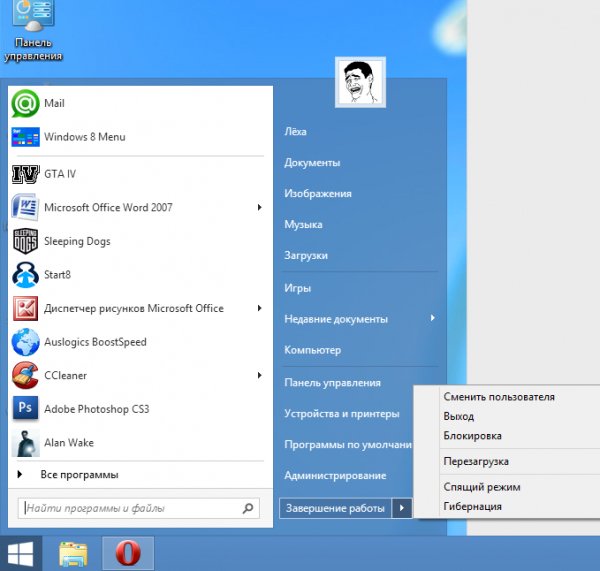
Task: Select Блокировка to lock the PC
Action: 472,436
